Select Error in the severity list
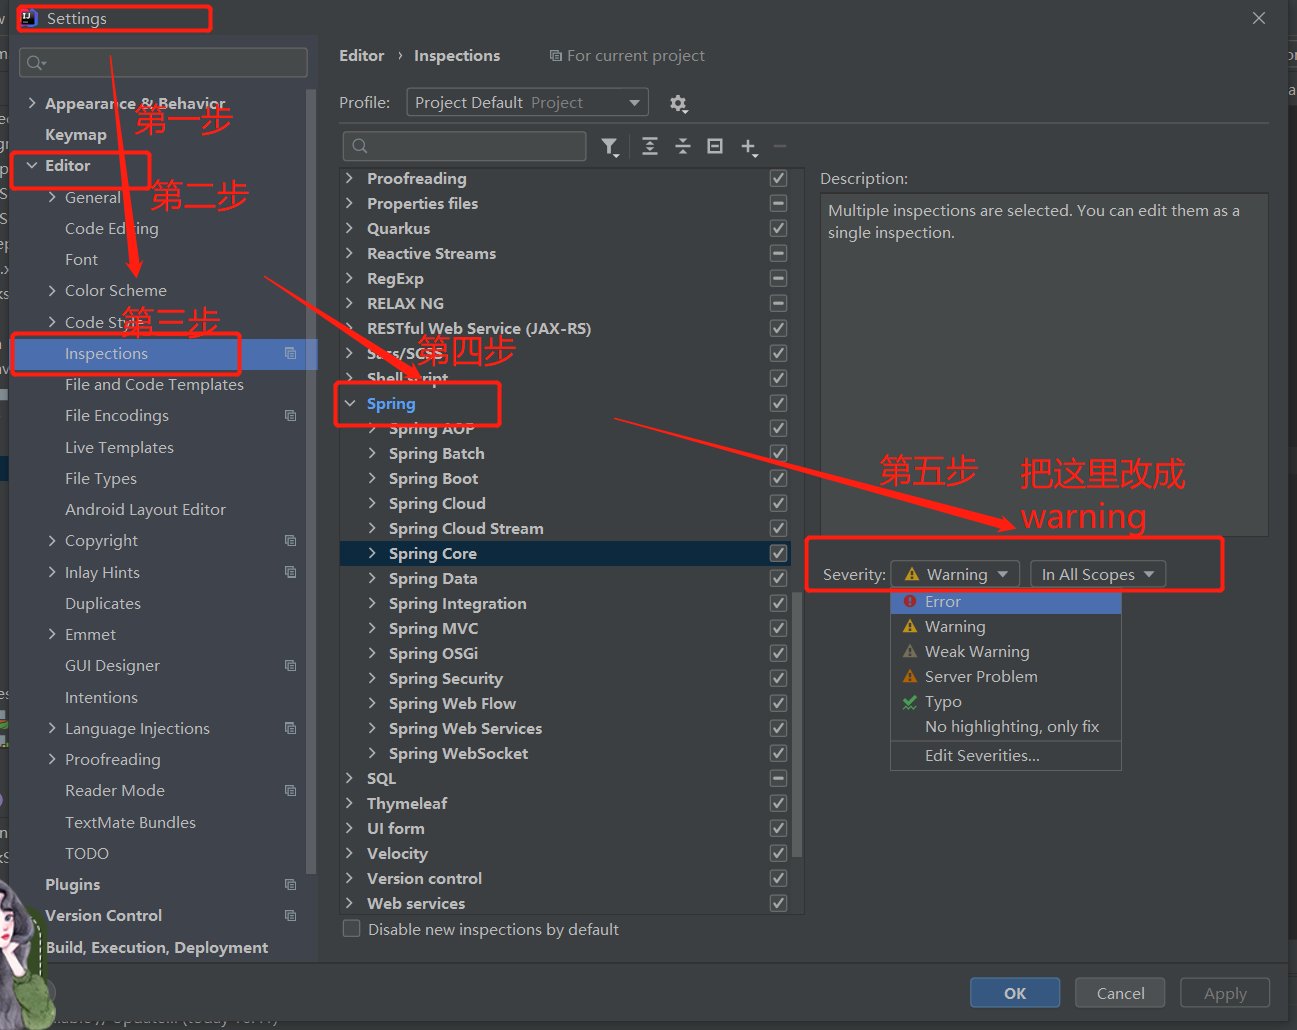 coord(1006,601)
